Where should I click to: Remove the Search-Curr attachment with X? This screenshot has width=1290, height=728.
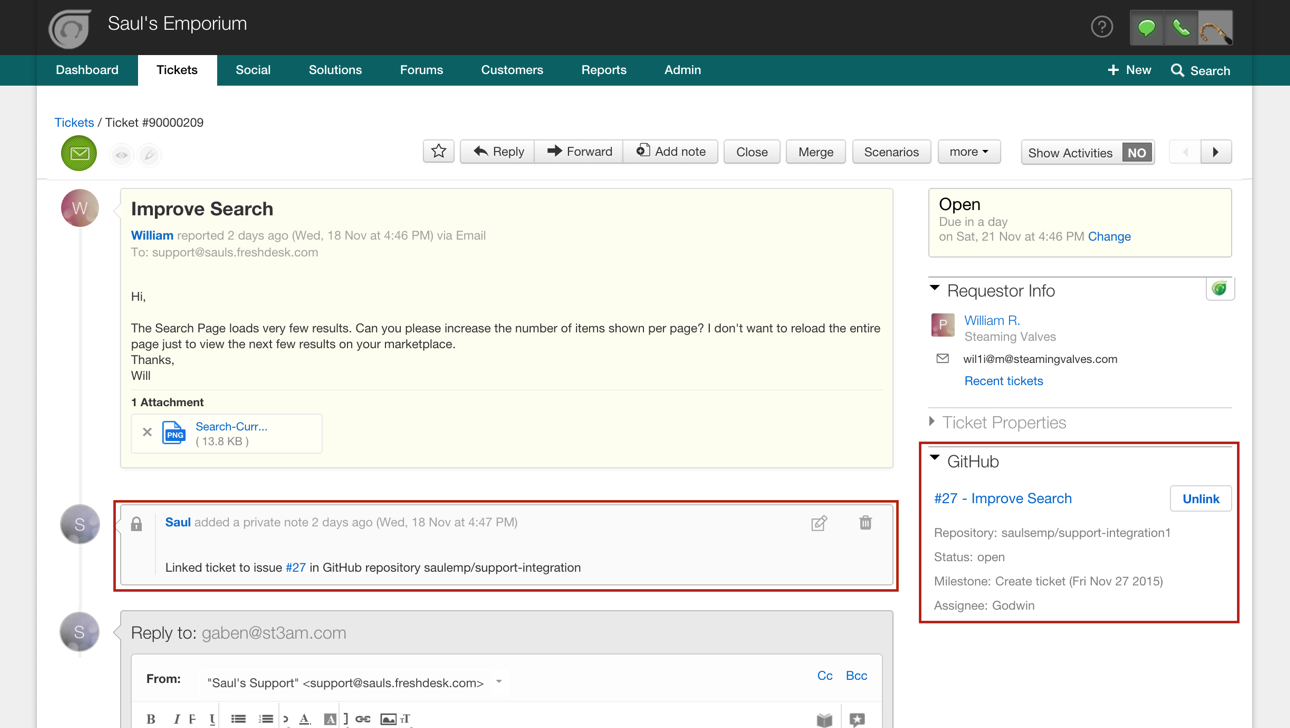(147, 432)
